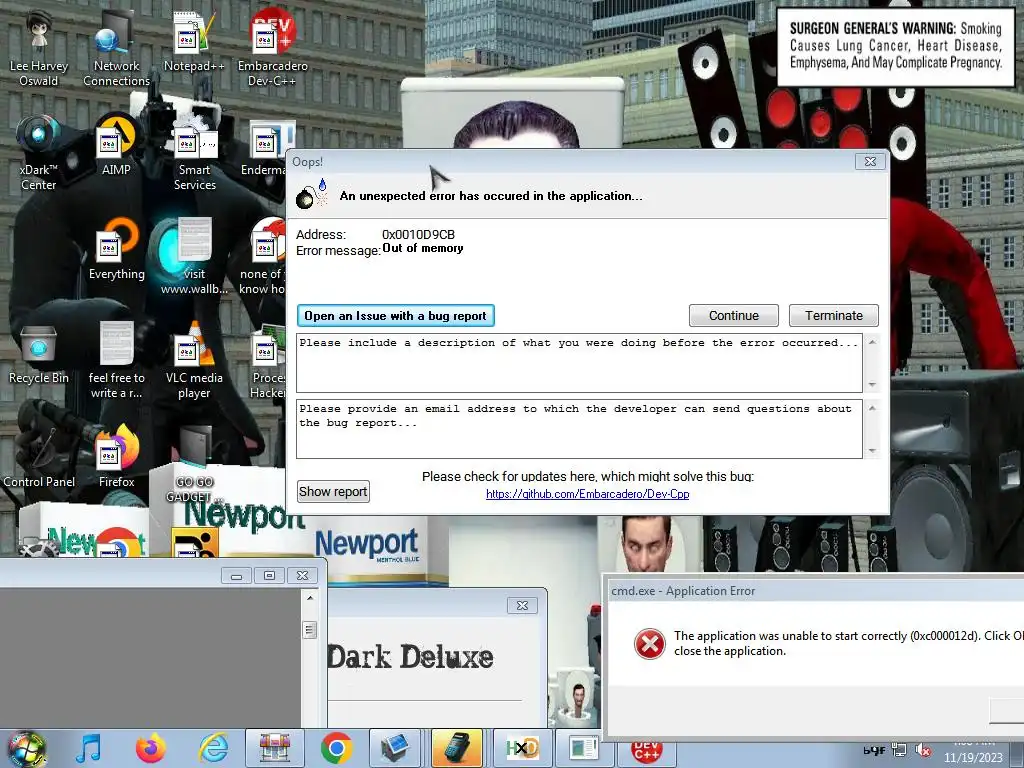This screenshot has width=1024, height=768.
Task: Launch Notepad++ from the desktop
Action: coord(194,42)
